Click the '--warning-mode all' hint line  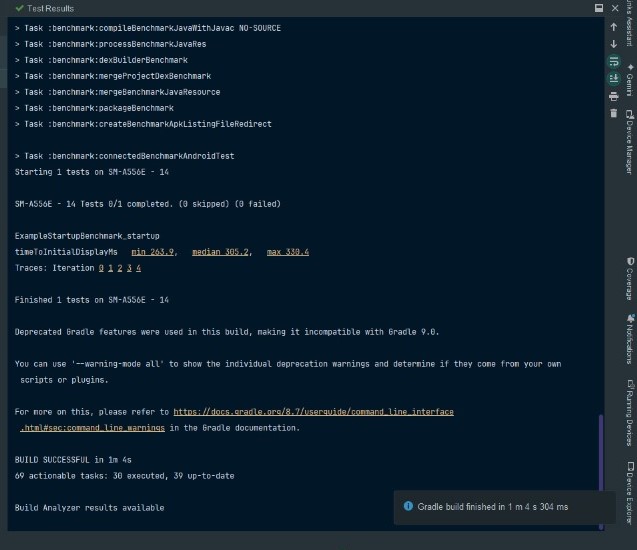point(288,364)
